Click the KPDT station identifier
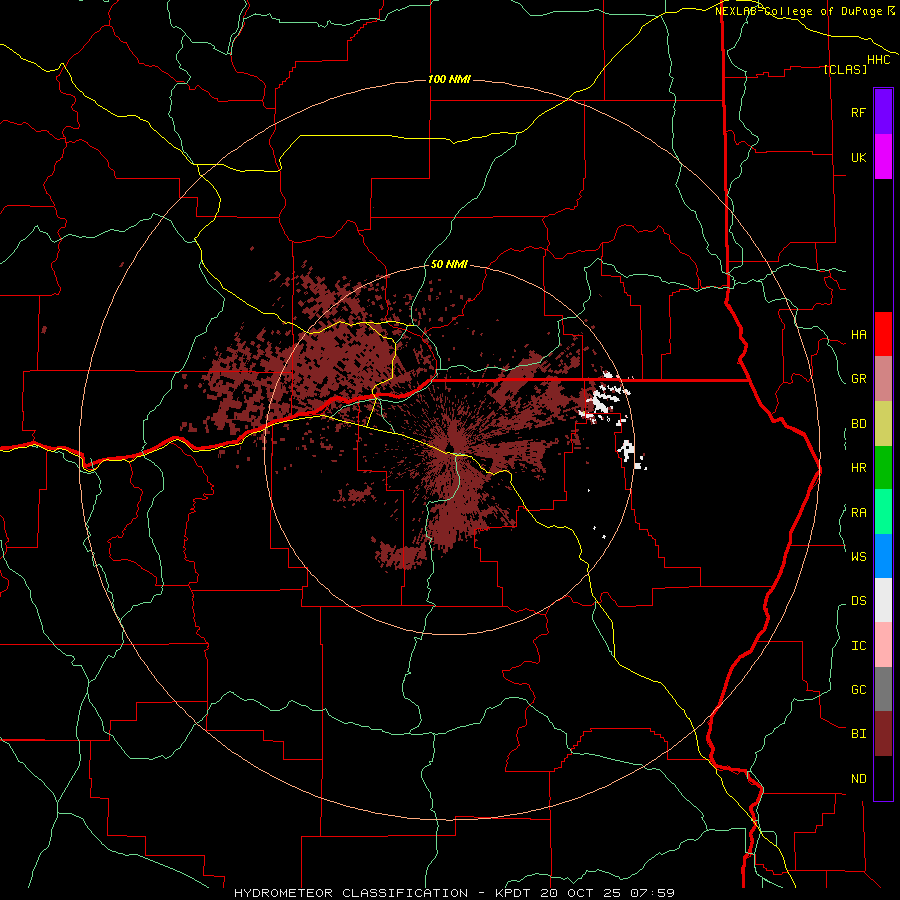The image size is (900, 900). tap(512, 893)
